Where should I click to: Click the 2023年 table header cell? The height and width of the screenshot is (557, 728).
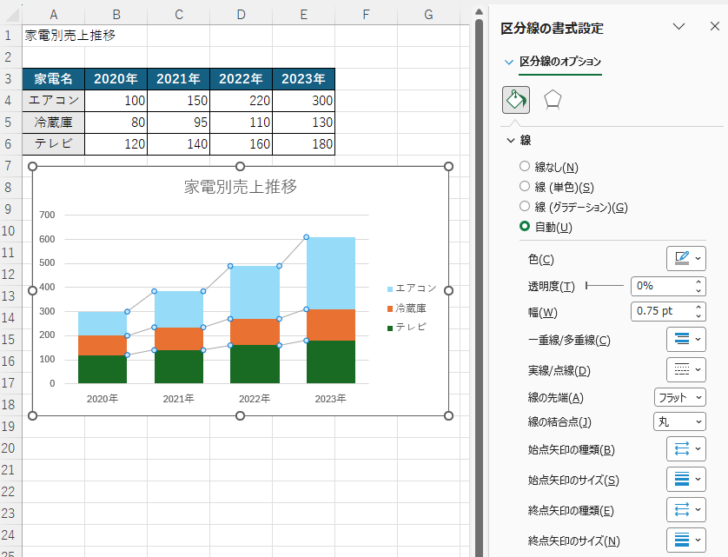304,79
